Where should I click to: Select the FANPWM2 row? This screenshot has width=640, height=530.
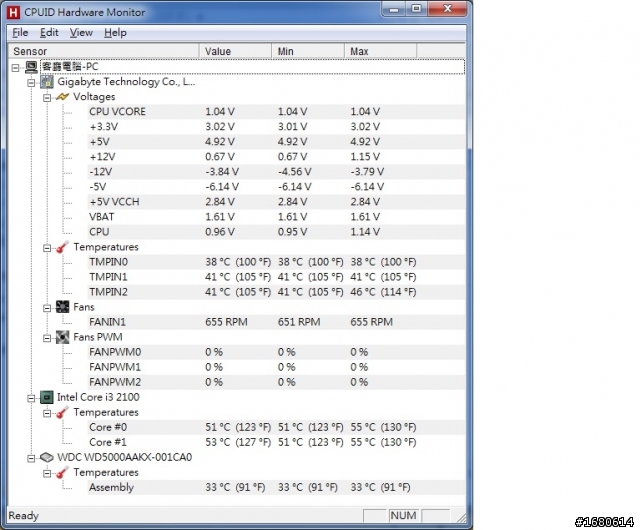(276, 382)
